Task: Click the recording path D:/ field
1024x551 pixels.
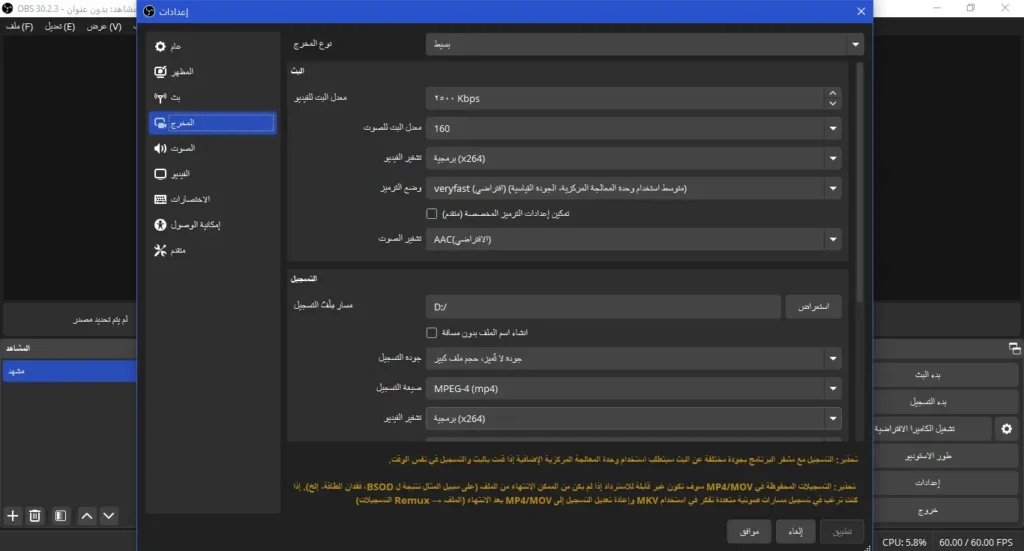Action: tap(603, 307)
